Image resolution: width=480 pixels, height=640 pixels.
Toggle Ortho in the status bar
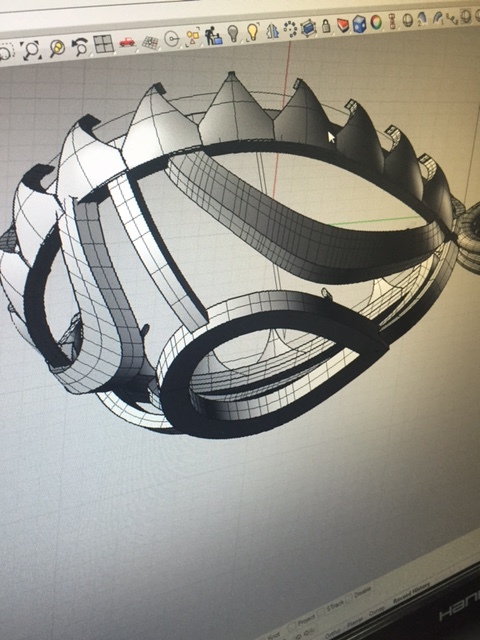pyautogui.click(x=335, y=633)
